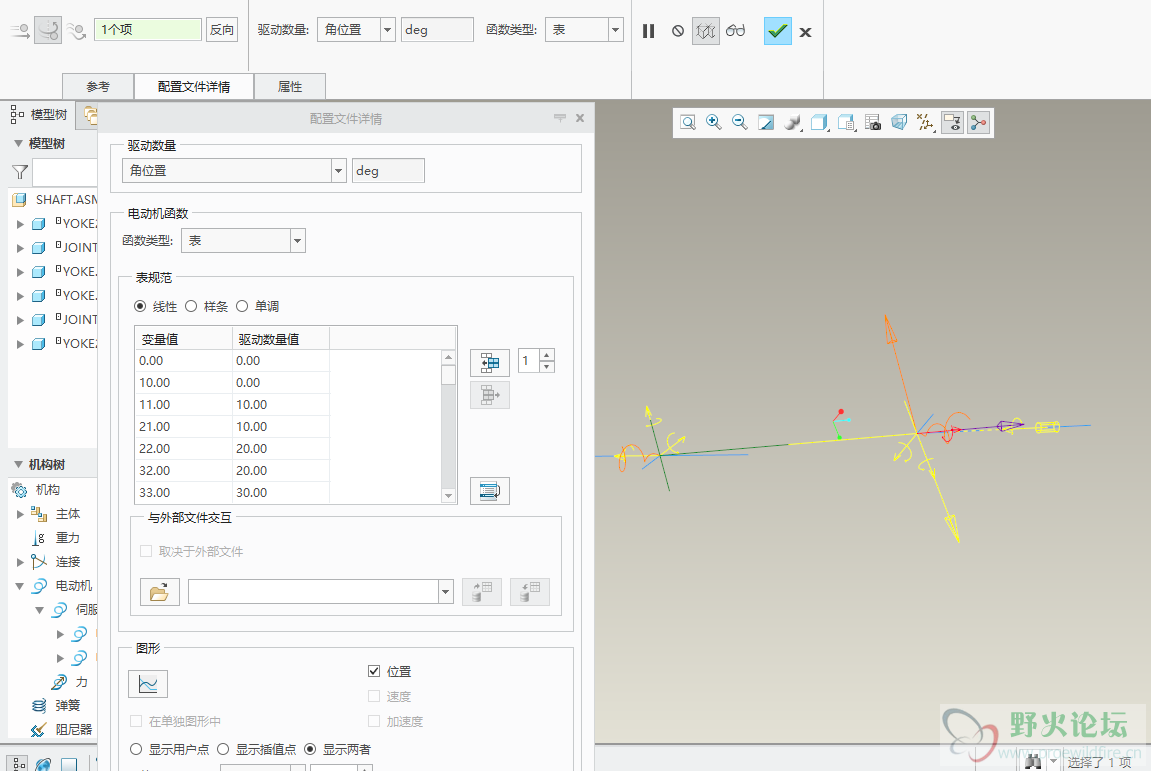
Task: Expand the 连接 node
Action: coord(21,562)
